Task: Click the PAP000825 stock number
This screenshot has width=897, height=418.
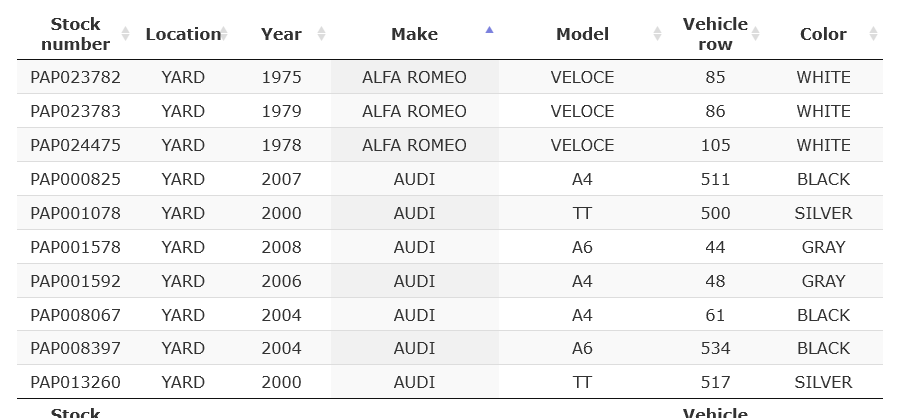Action: pos(75,179)
